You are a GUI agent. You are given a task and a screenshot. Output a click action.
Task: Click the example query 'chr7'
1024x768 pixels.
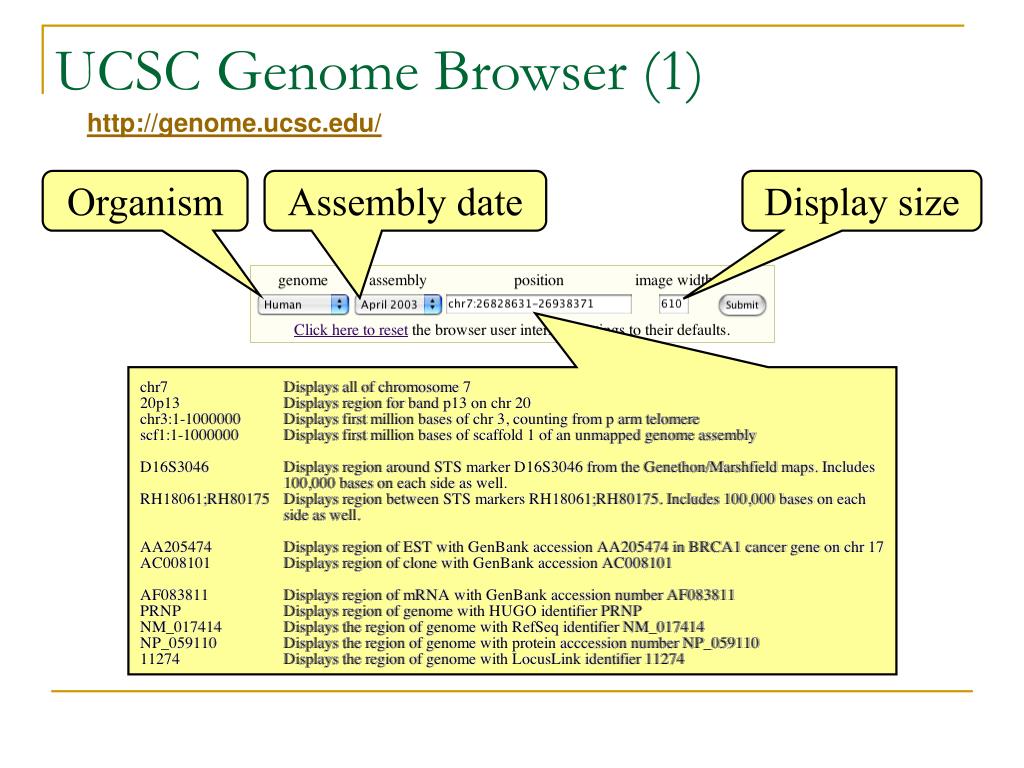(153, 387)
